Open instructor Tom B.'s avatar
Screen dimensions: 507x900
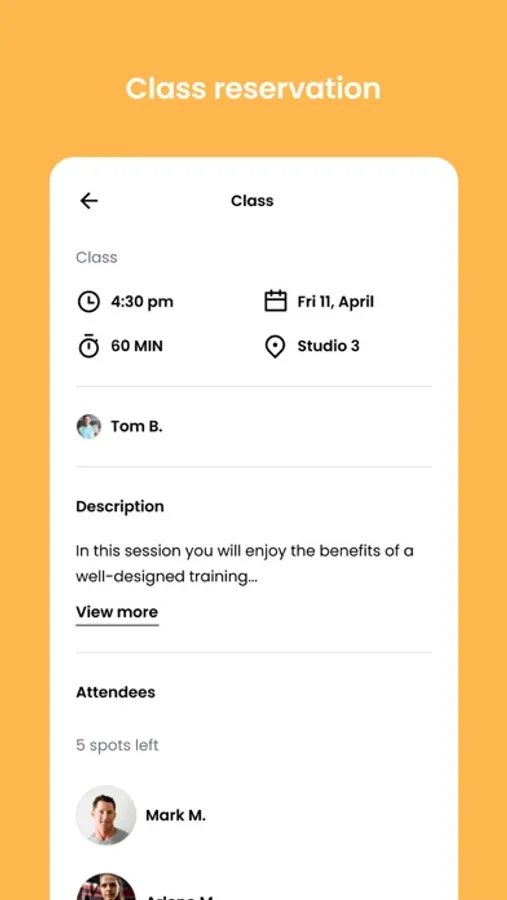click(x=89, y=426)
